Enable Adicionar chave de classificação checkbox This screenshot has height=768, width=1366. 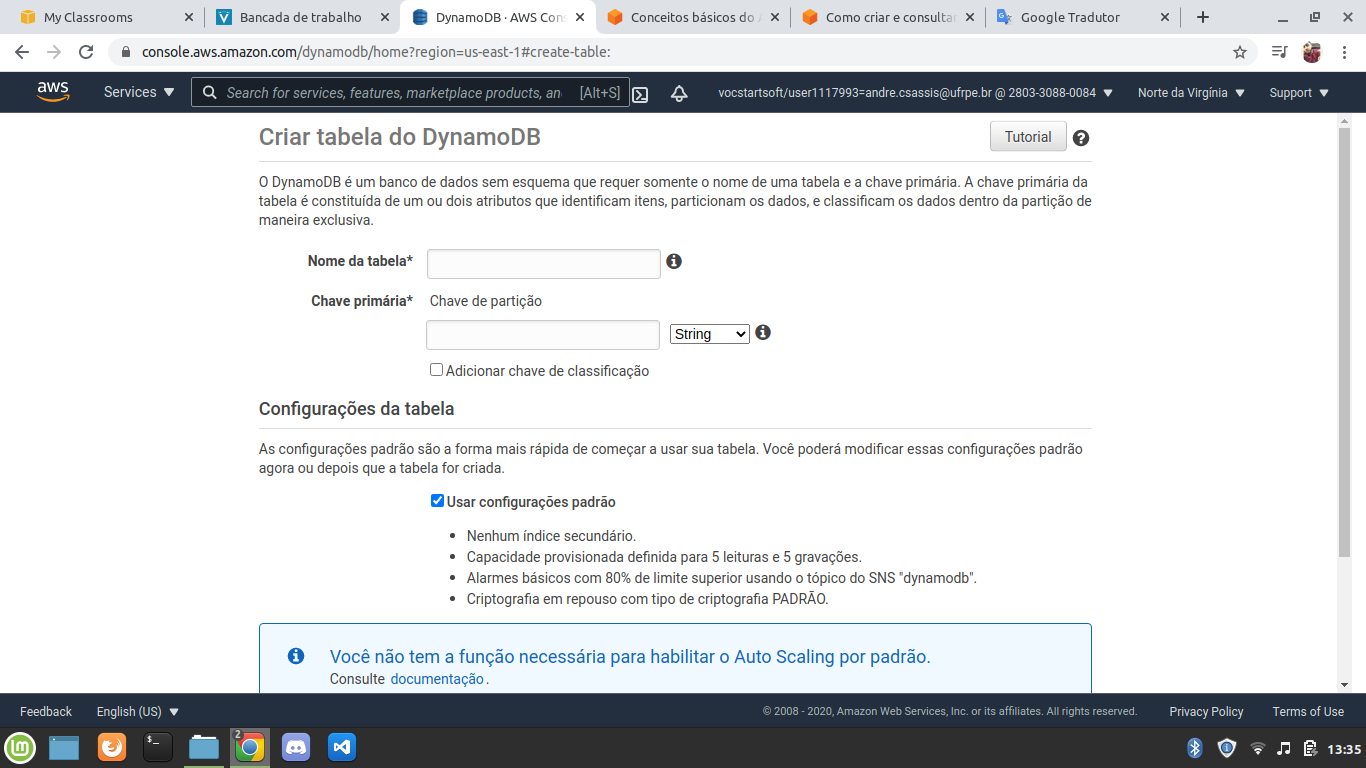pyautogui.click(x=436, y=370)
